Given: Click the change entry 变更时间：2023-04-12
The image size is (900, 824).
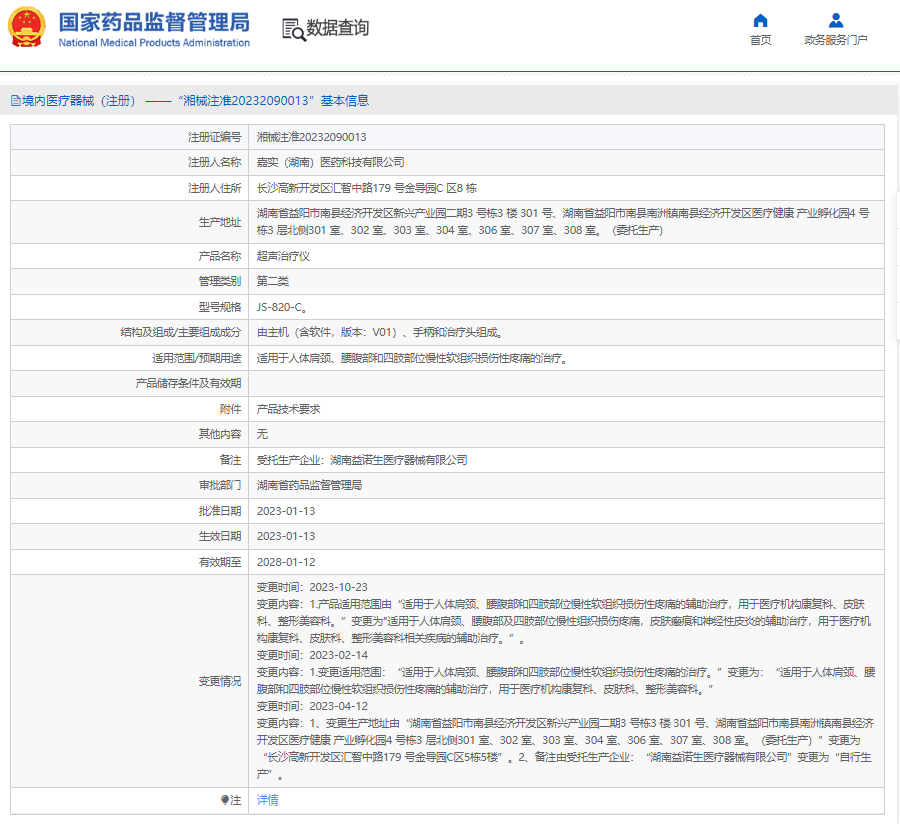Looking at the screenshot, I should (312, 706).
